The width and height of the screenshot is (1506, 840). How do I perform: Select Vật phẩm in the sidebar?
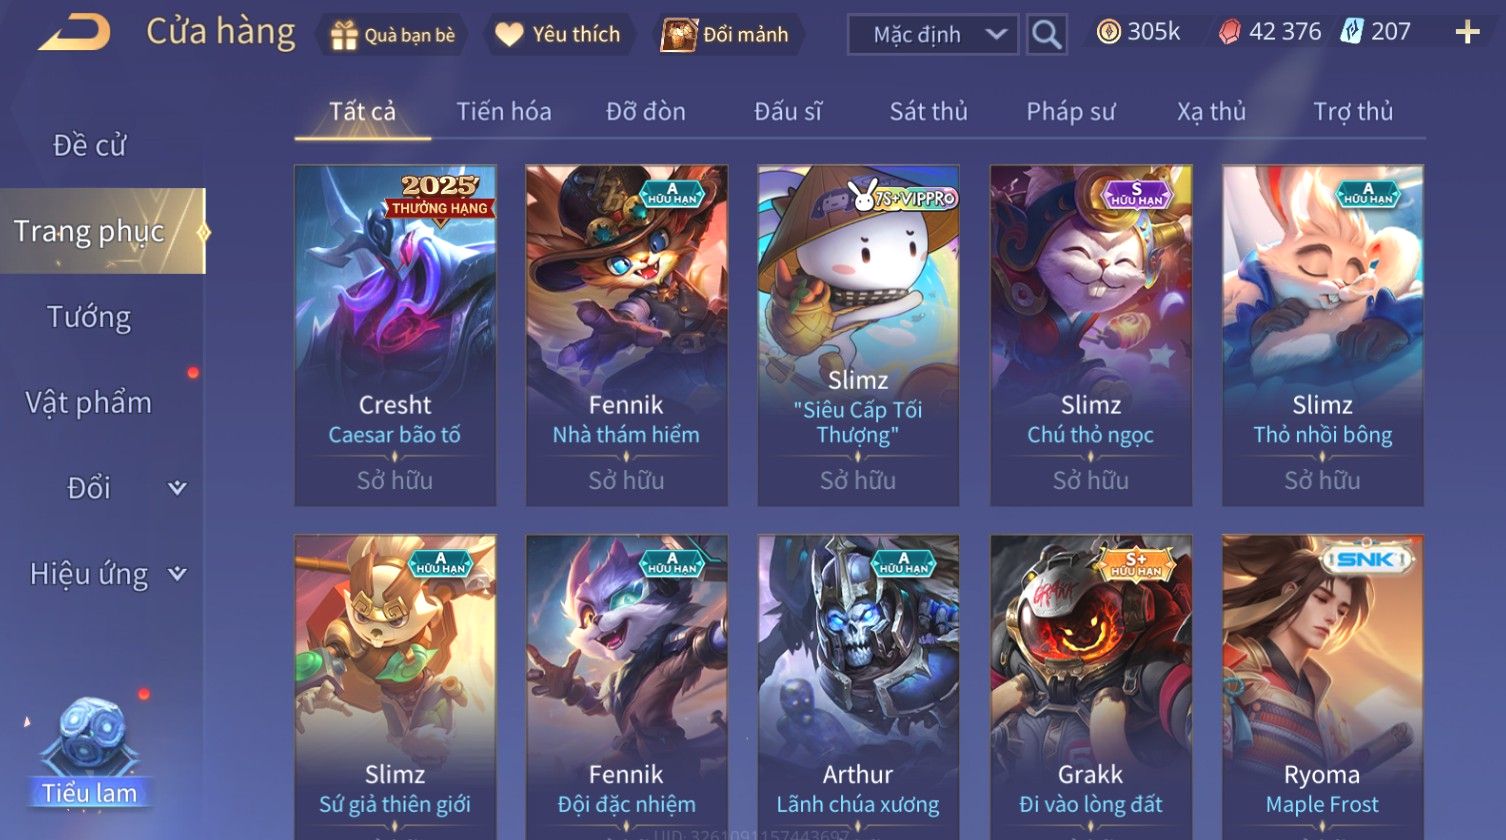tap(90, 402)
